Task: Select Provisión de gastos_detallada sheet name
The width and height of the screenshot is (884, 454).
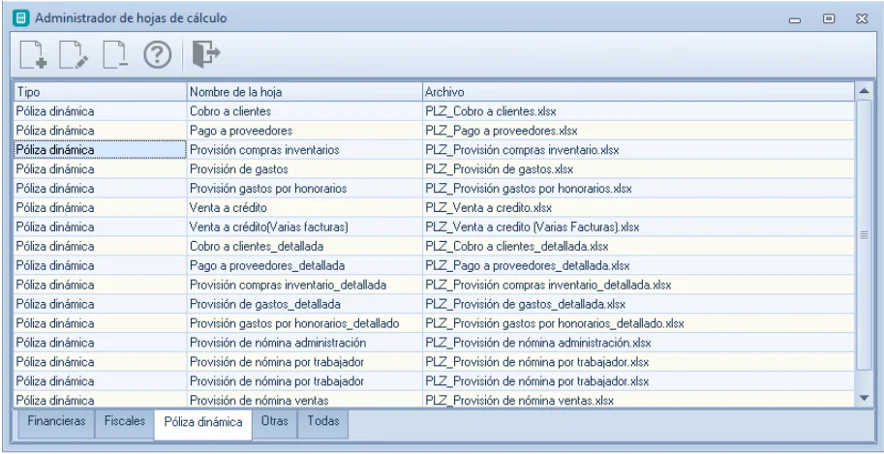Action: click(x=265, y=304)
